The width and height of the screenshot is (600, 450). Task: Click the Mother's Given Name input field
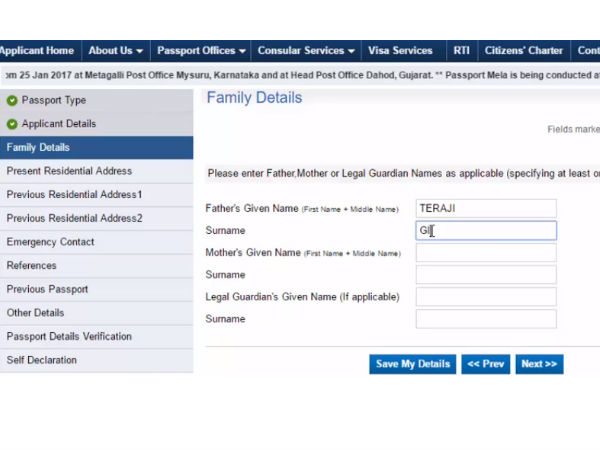485,253
